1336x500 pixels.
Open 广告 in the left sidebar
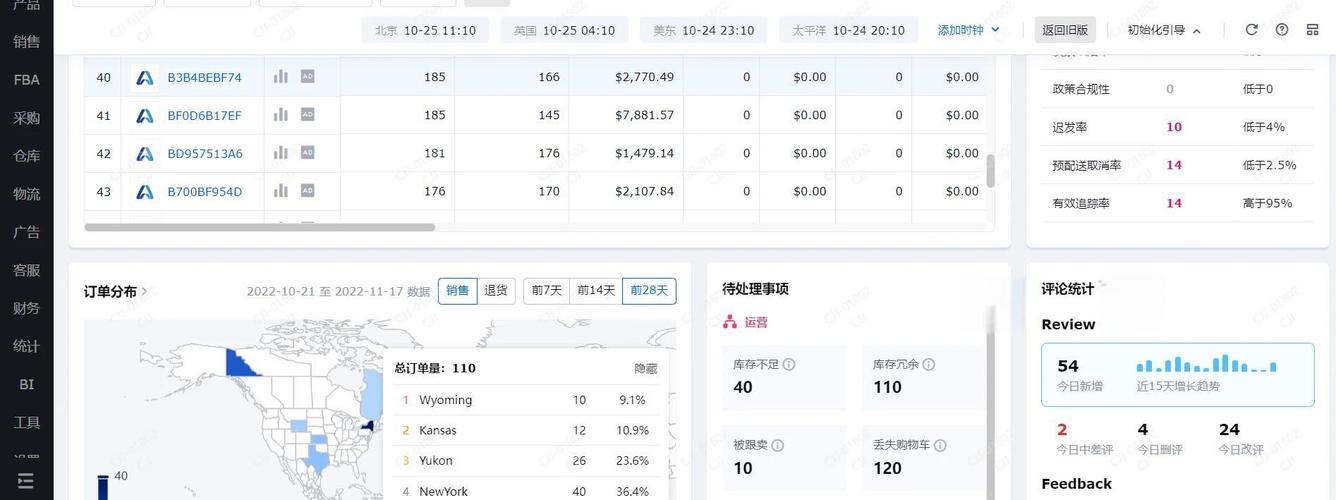coord(27,232)
